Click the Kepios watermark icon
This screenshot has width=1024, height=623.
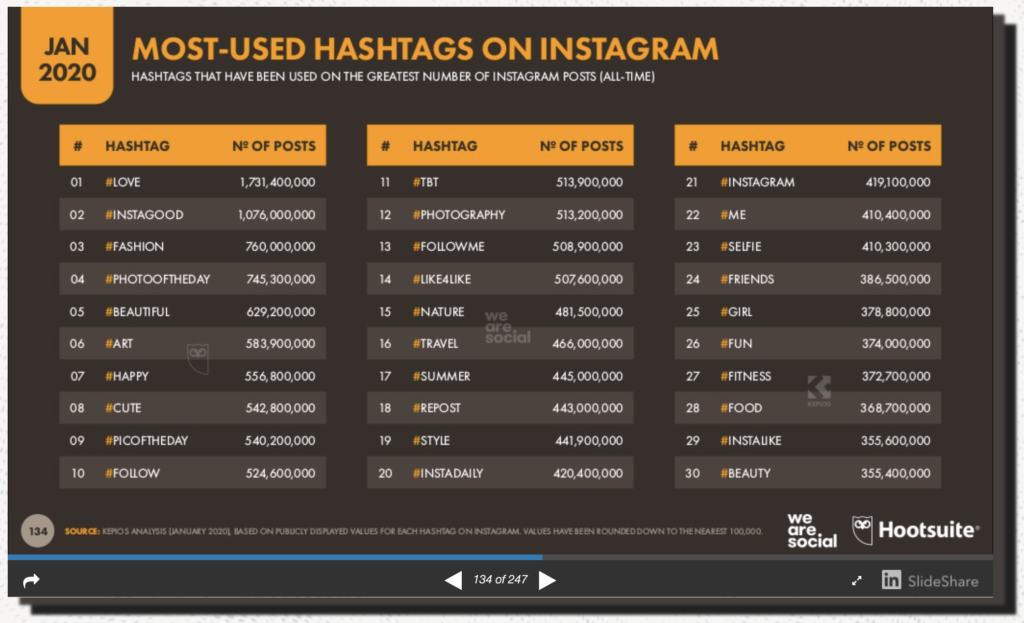(818, 391)
